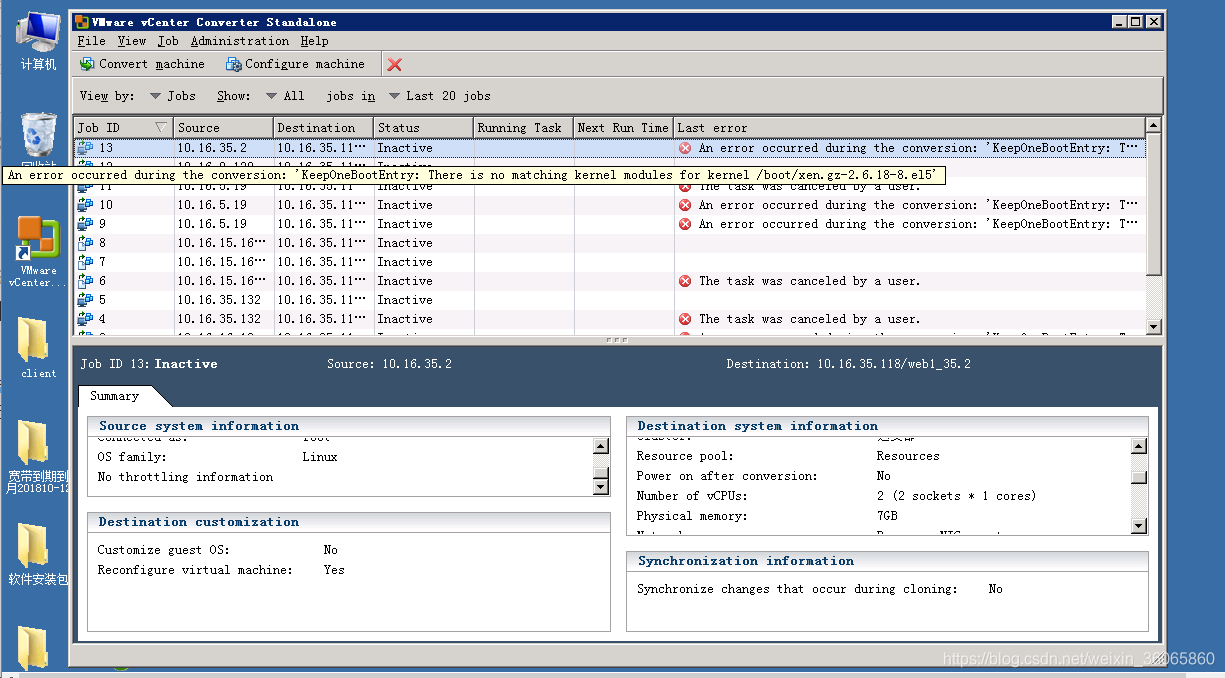Open the Help menu
The height and width of the screenshot is (678, 1225).
click(314, 41)
